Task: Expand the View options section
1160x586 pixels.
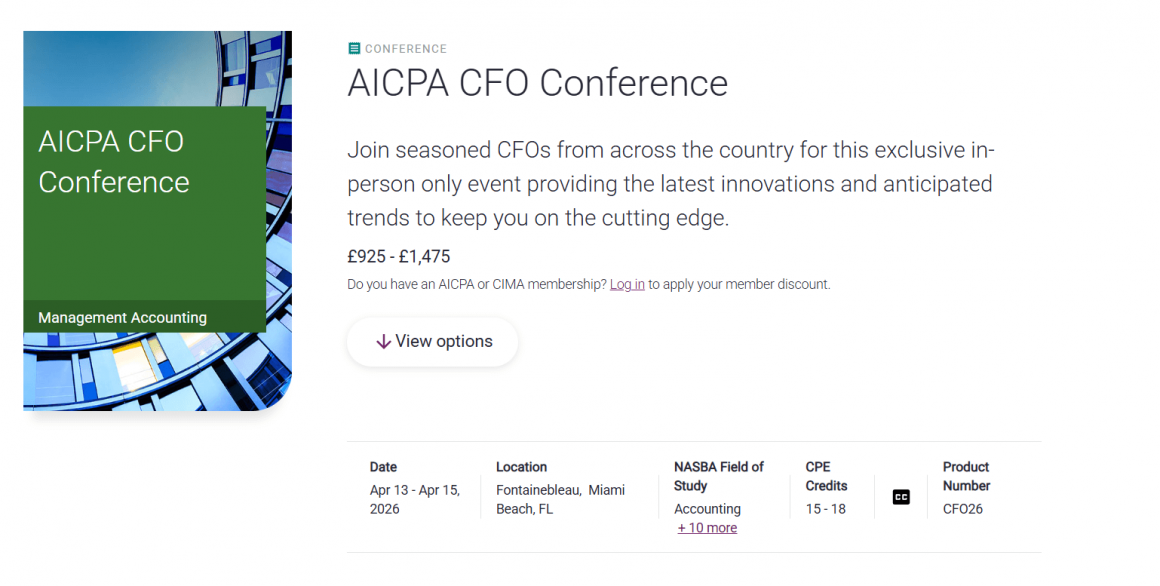Action: click(432, 342)
